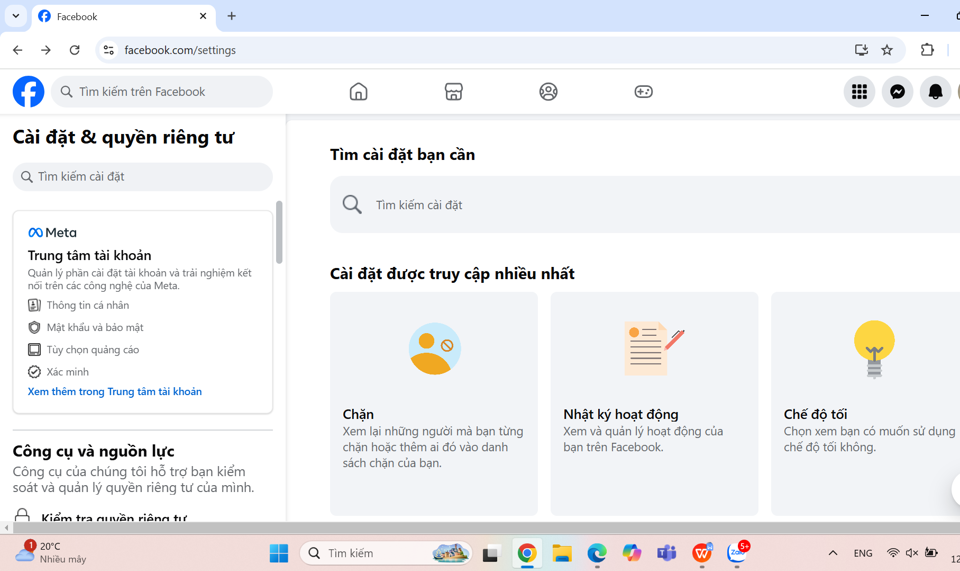Open Wi-Fi network settings in tray
The image size is (960, 571).
pos(893,553)
